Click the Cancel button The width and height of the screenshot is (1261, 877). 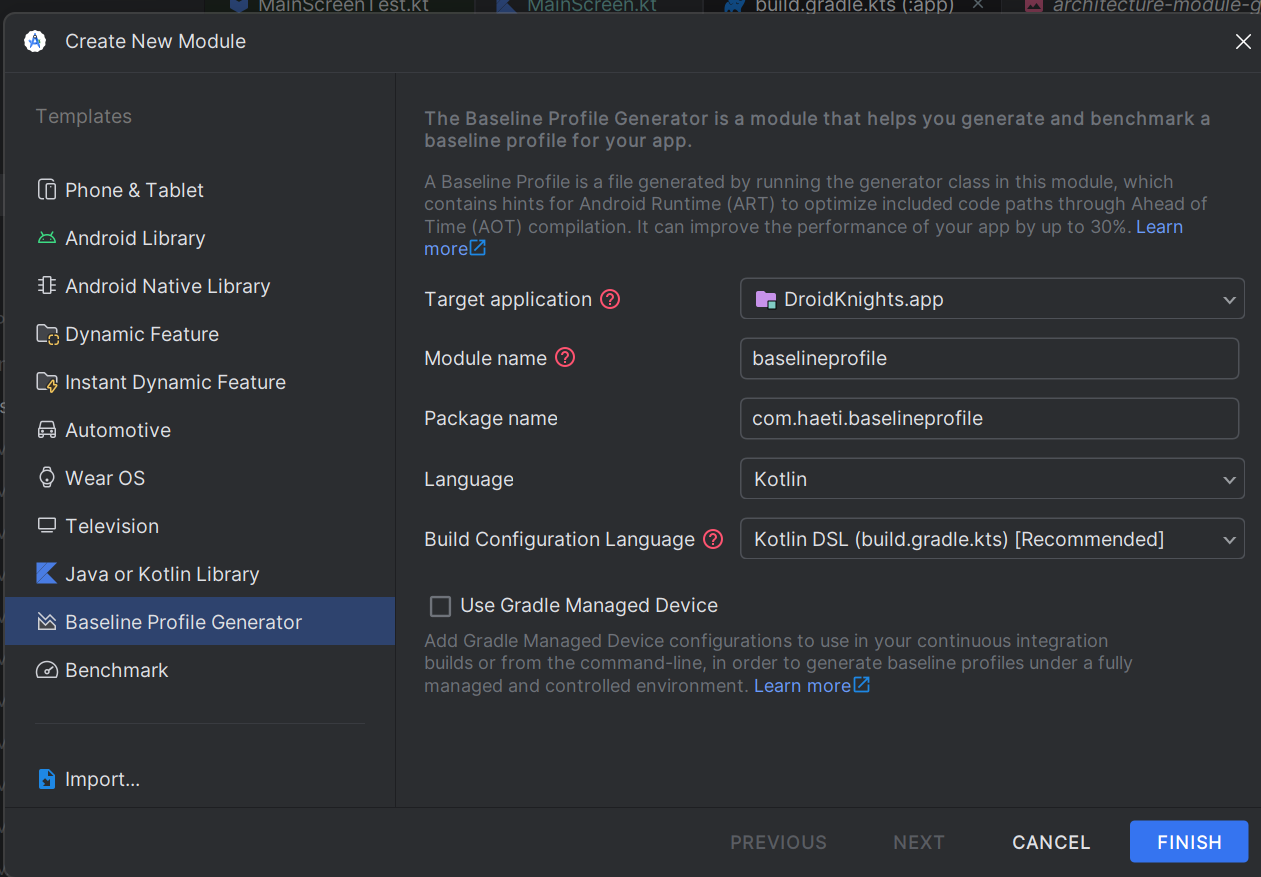[1051, 842]
